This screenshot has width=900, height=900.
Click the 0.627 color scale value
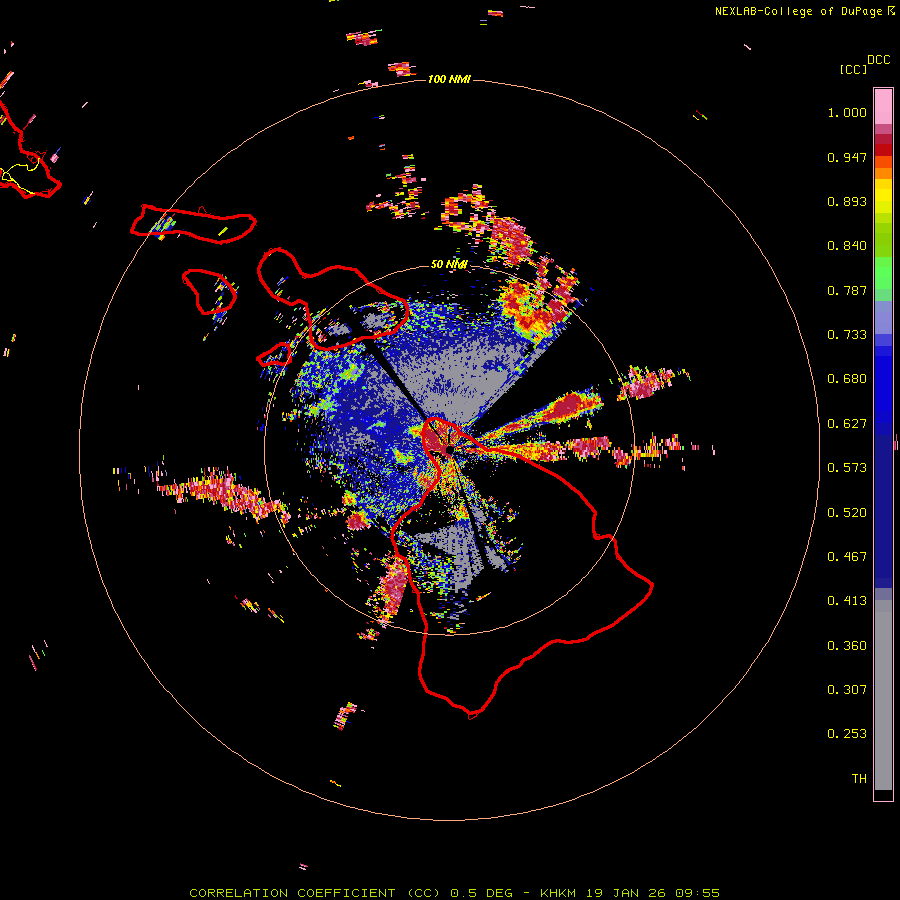(847, 424)
